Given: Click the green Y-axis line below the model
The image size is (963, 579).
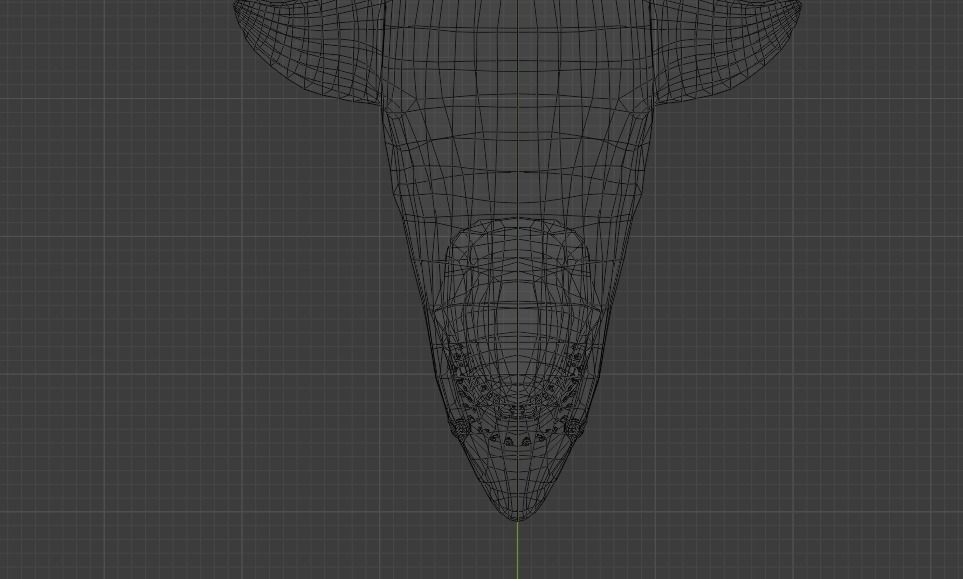Looking at the screenshot, I should click(x=517, y=550).
